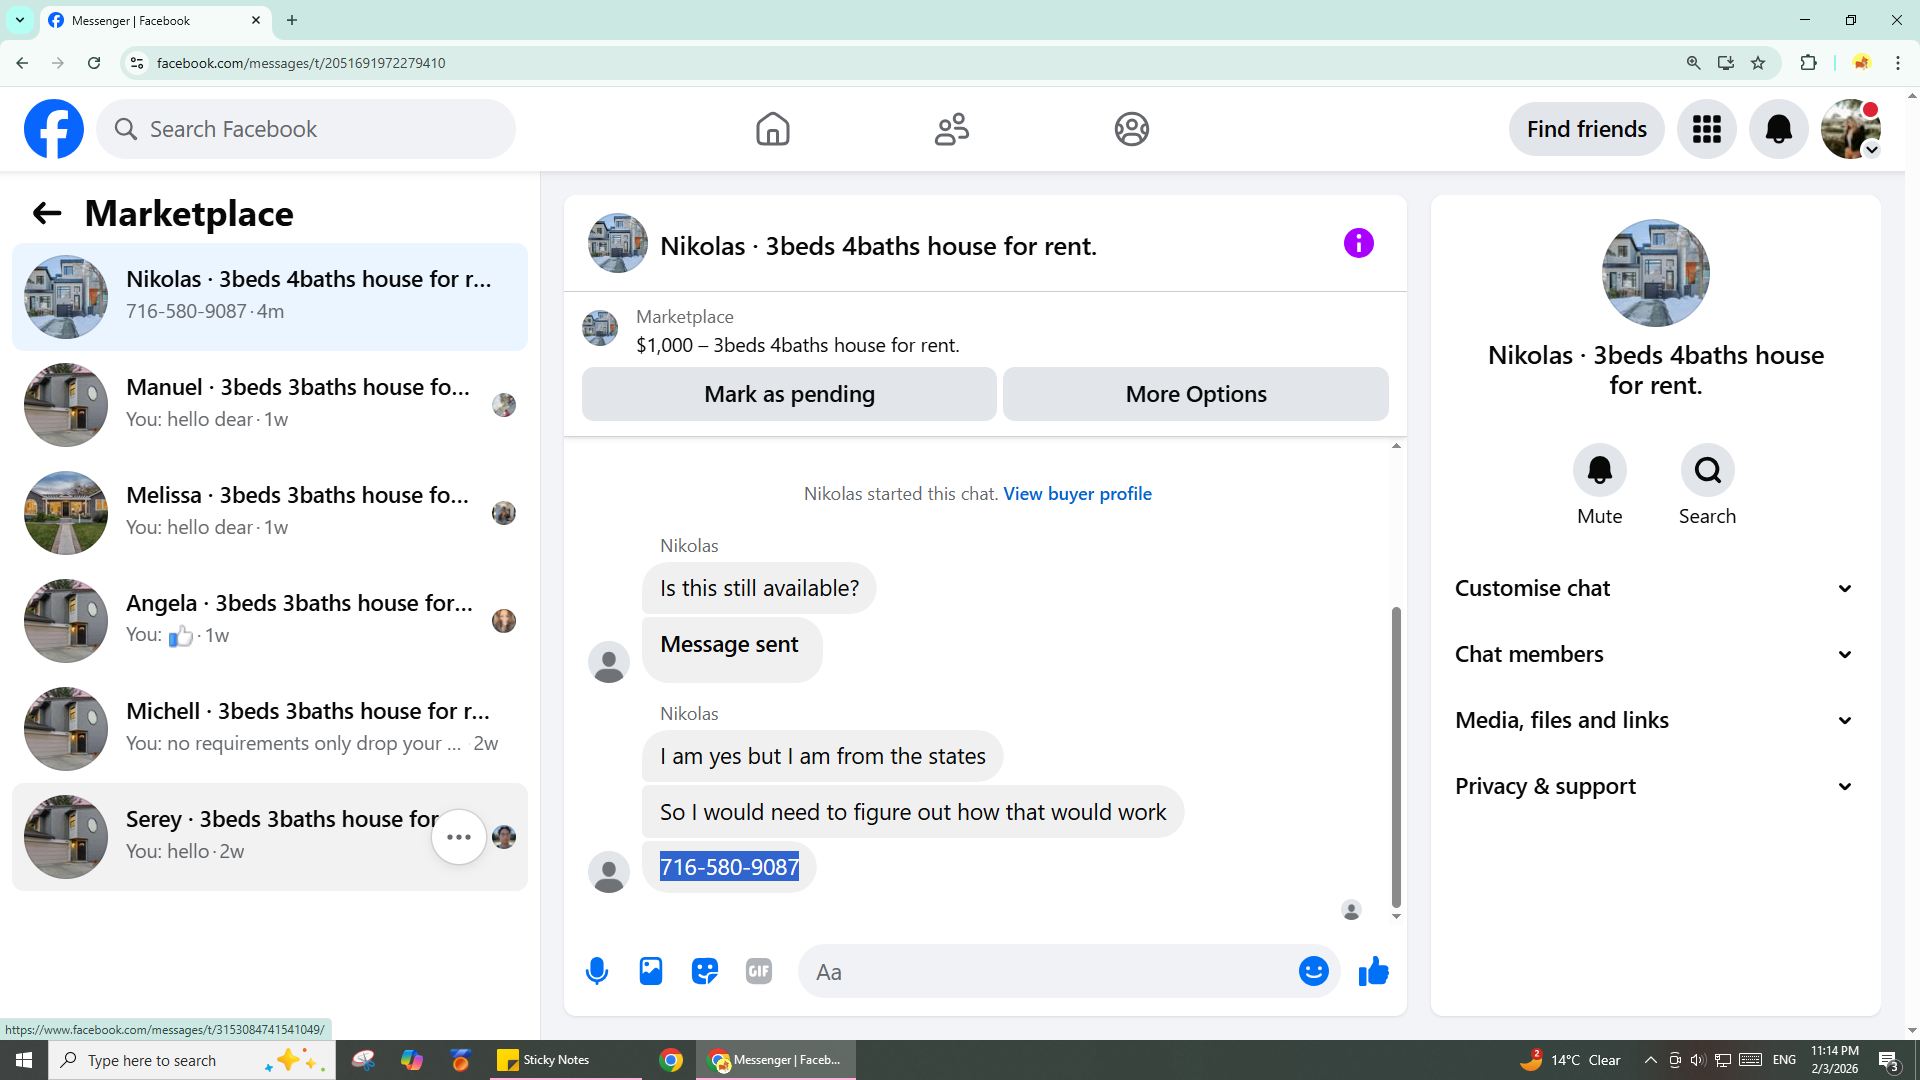Expand the Customise chat section

click(x=1654, y=588)
